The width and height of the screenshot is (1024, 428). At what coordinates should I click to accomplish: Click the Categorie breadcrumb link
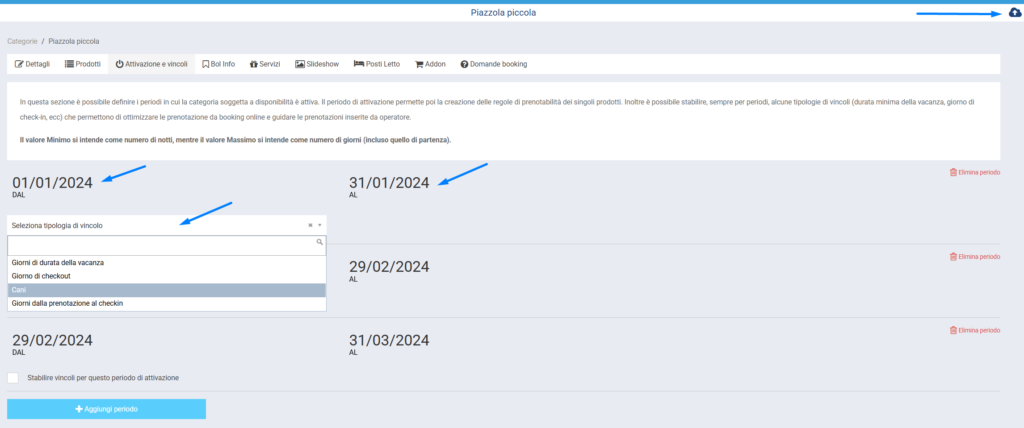pyautogui.click(x=22, y=41)
